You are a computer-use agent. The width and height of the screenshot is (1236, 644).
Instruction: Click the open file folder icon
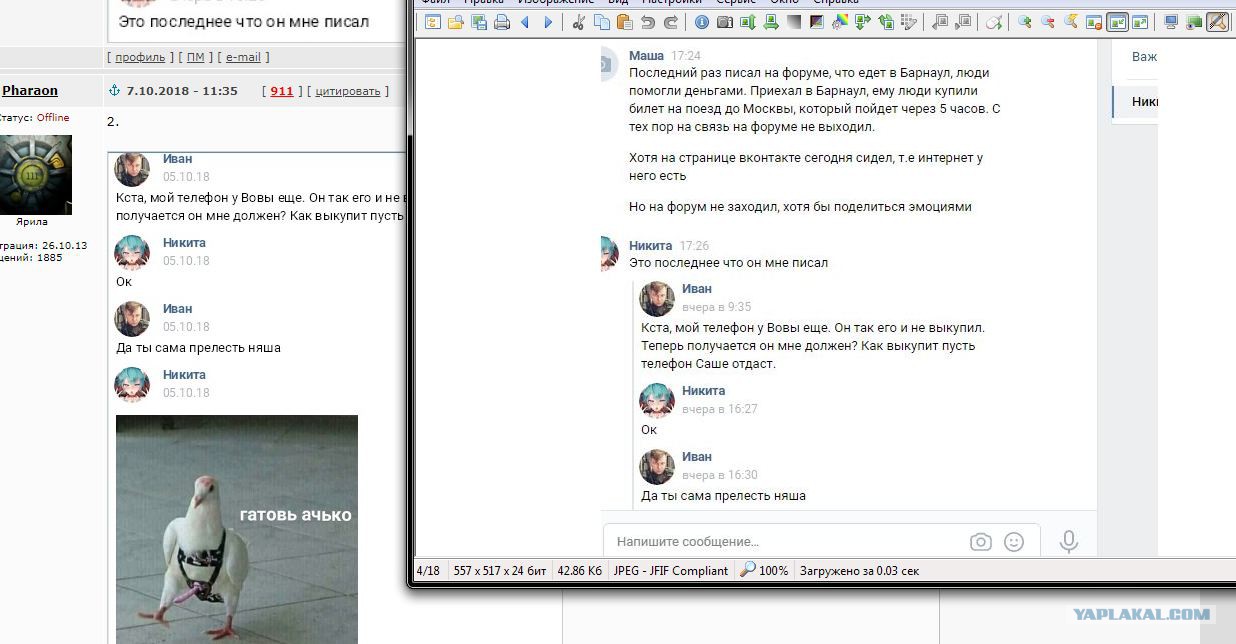coord(456,21)
